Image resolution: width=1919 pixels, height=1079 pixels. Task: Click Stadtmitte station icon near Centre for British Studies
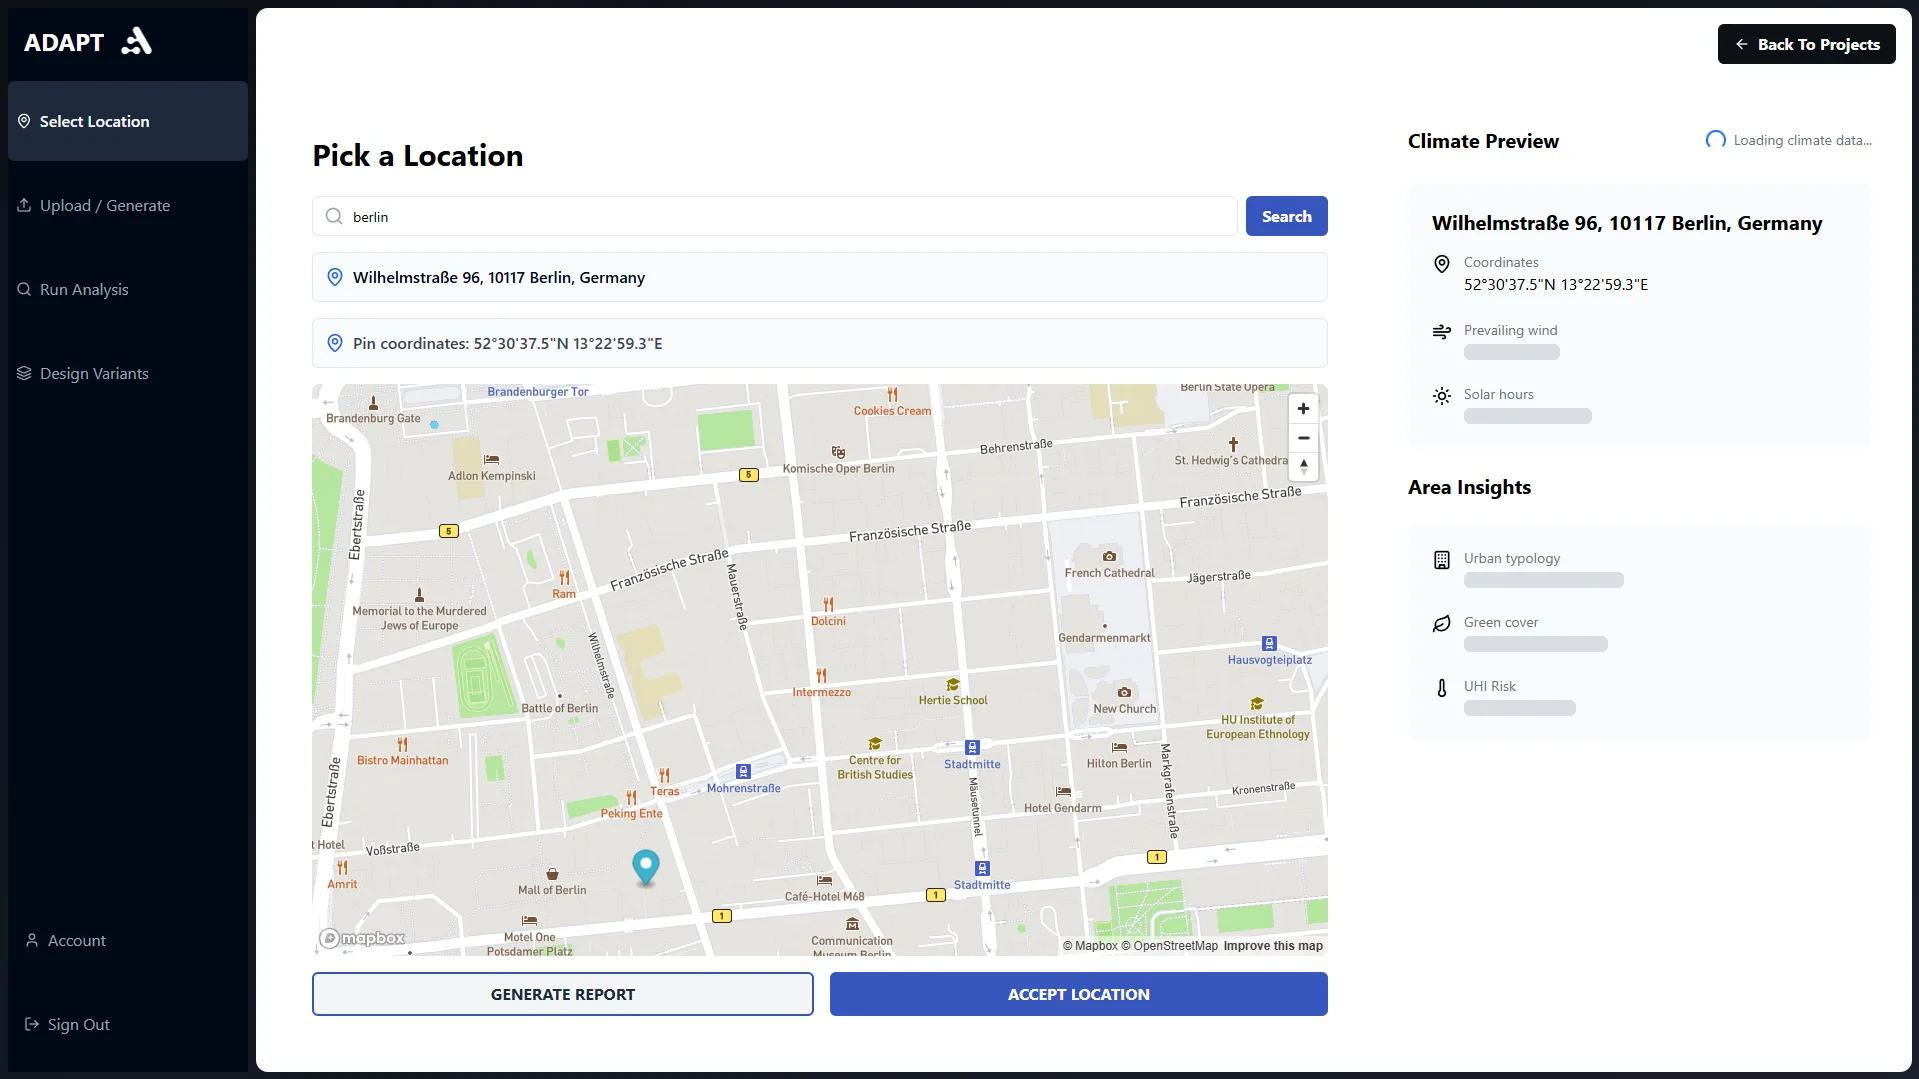(x=972, y=748)
